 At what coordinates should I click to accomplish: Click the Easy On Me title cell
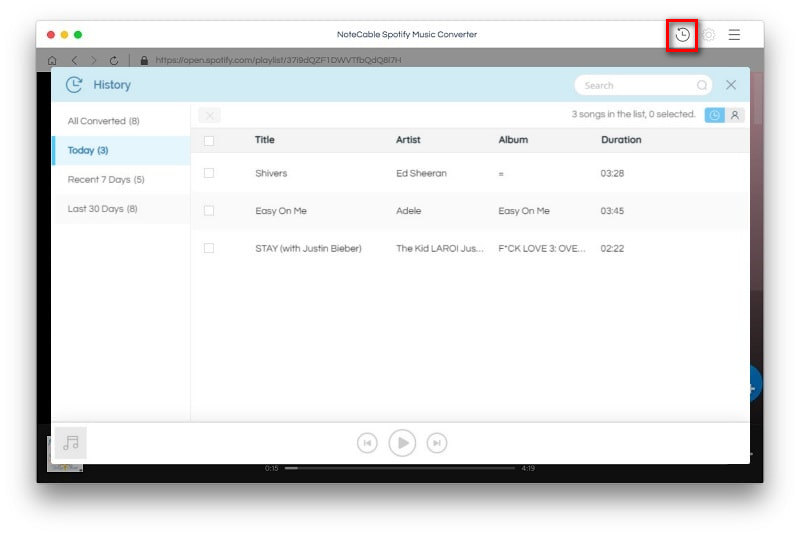281,211
